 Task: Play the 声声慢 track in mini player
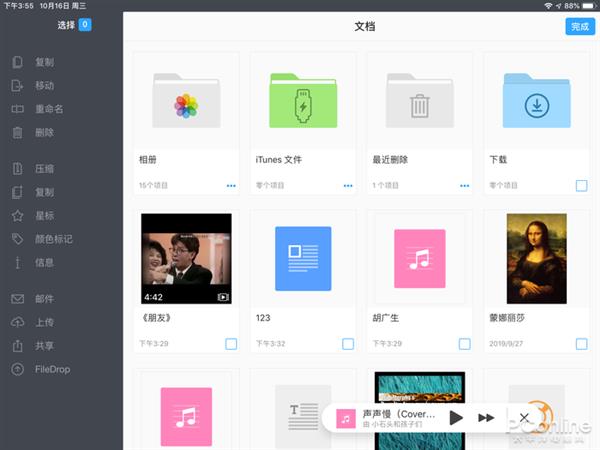(x=456, y=417)
